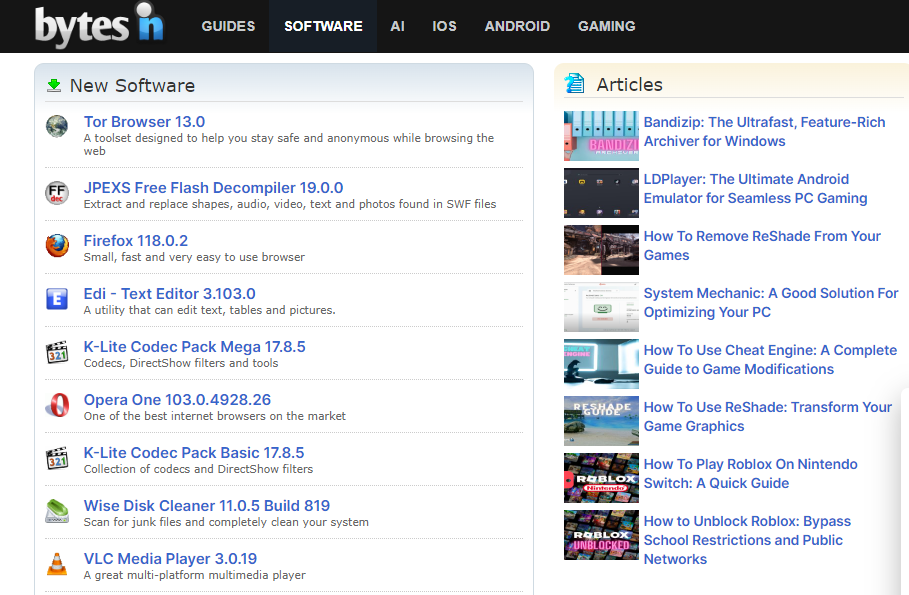
Task: Click the System Mechanic article thumbnail
Action: pos(601,307)
